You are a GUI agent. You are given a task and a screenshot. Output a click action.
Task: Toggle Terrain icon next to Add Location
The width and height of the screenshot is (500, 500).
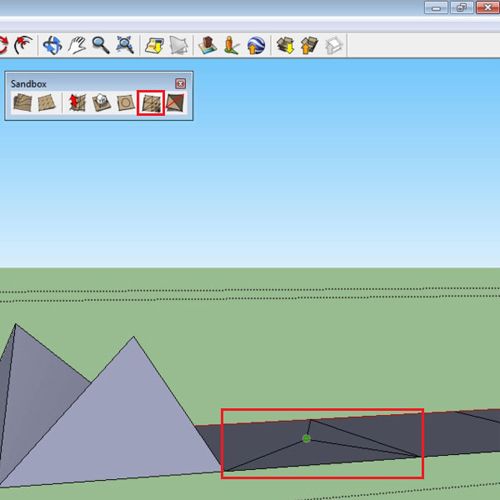pyautogui.click(x=178, y=45)
